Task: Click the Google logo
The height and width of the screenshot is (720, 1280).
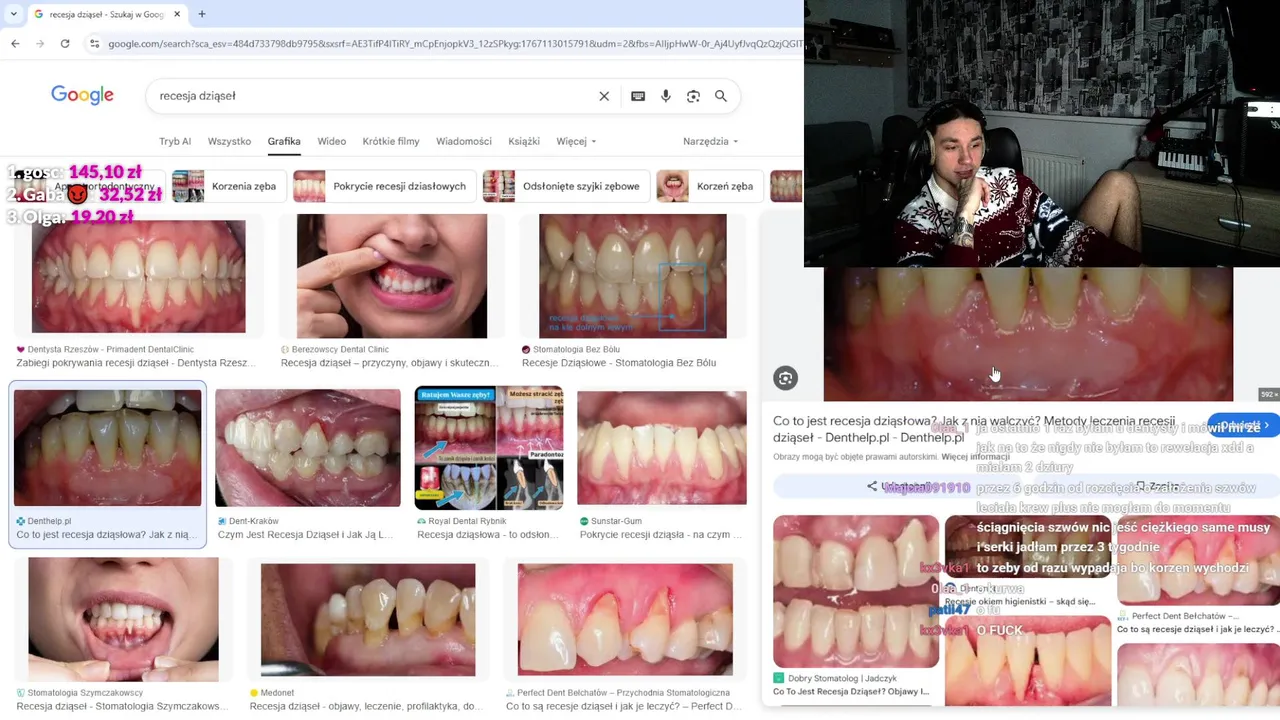Action: 82,95
